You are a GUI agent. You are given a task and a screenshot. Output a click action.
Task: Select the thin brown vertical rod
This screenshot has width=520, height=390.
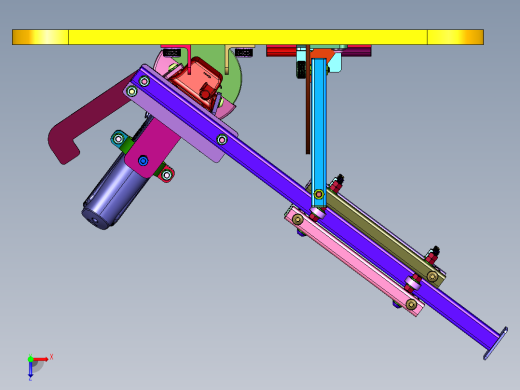(x=308, y=100)
